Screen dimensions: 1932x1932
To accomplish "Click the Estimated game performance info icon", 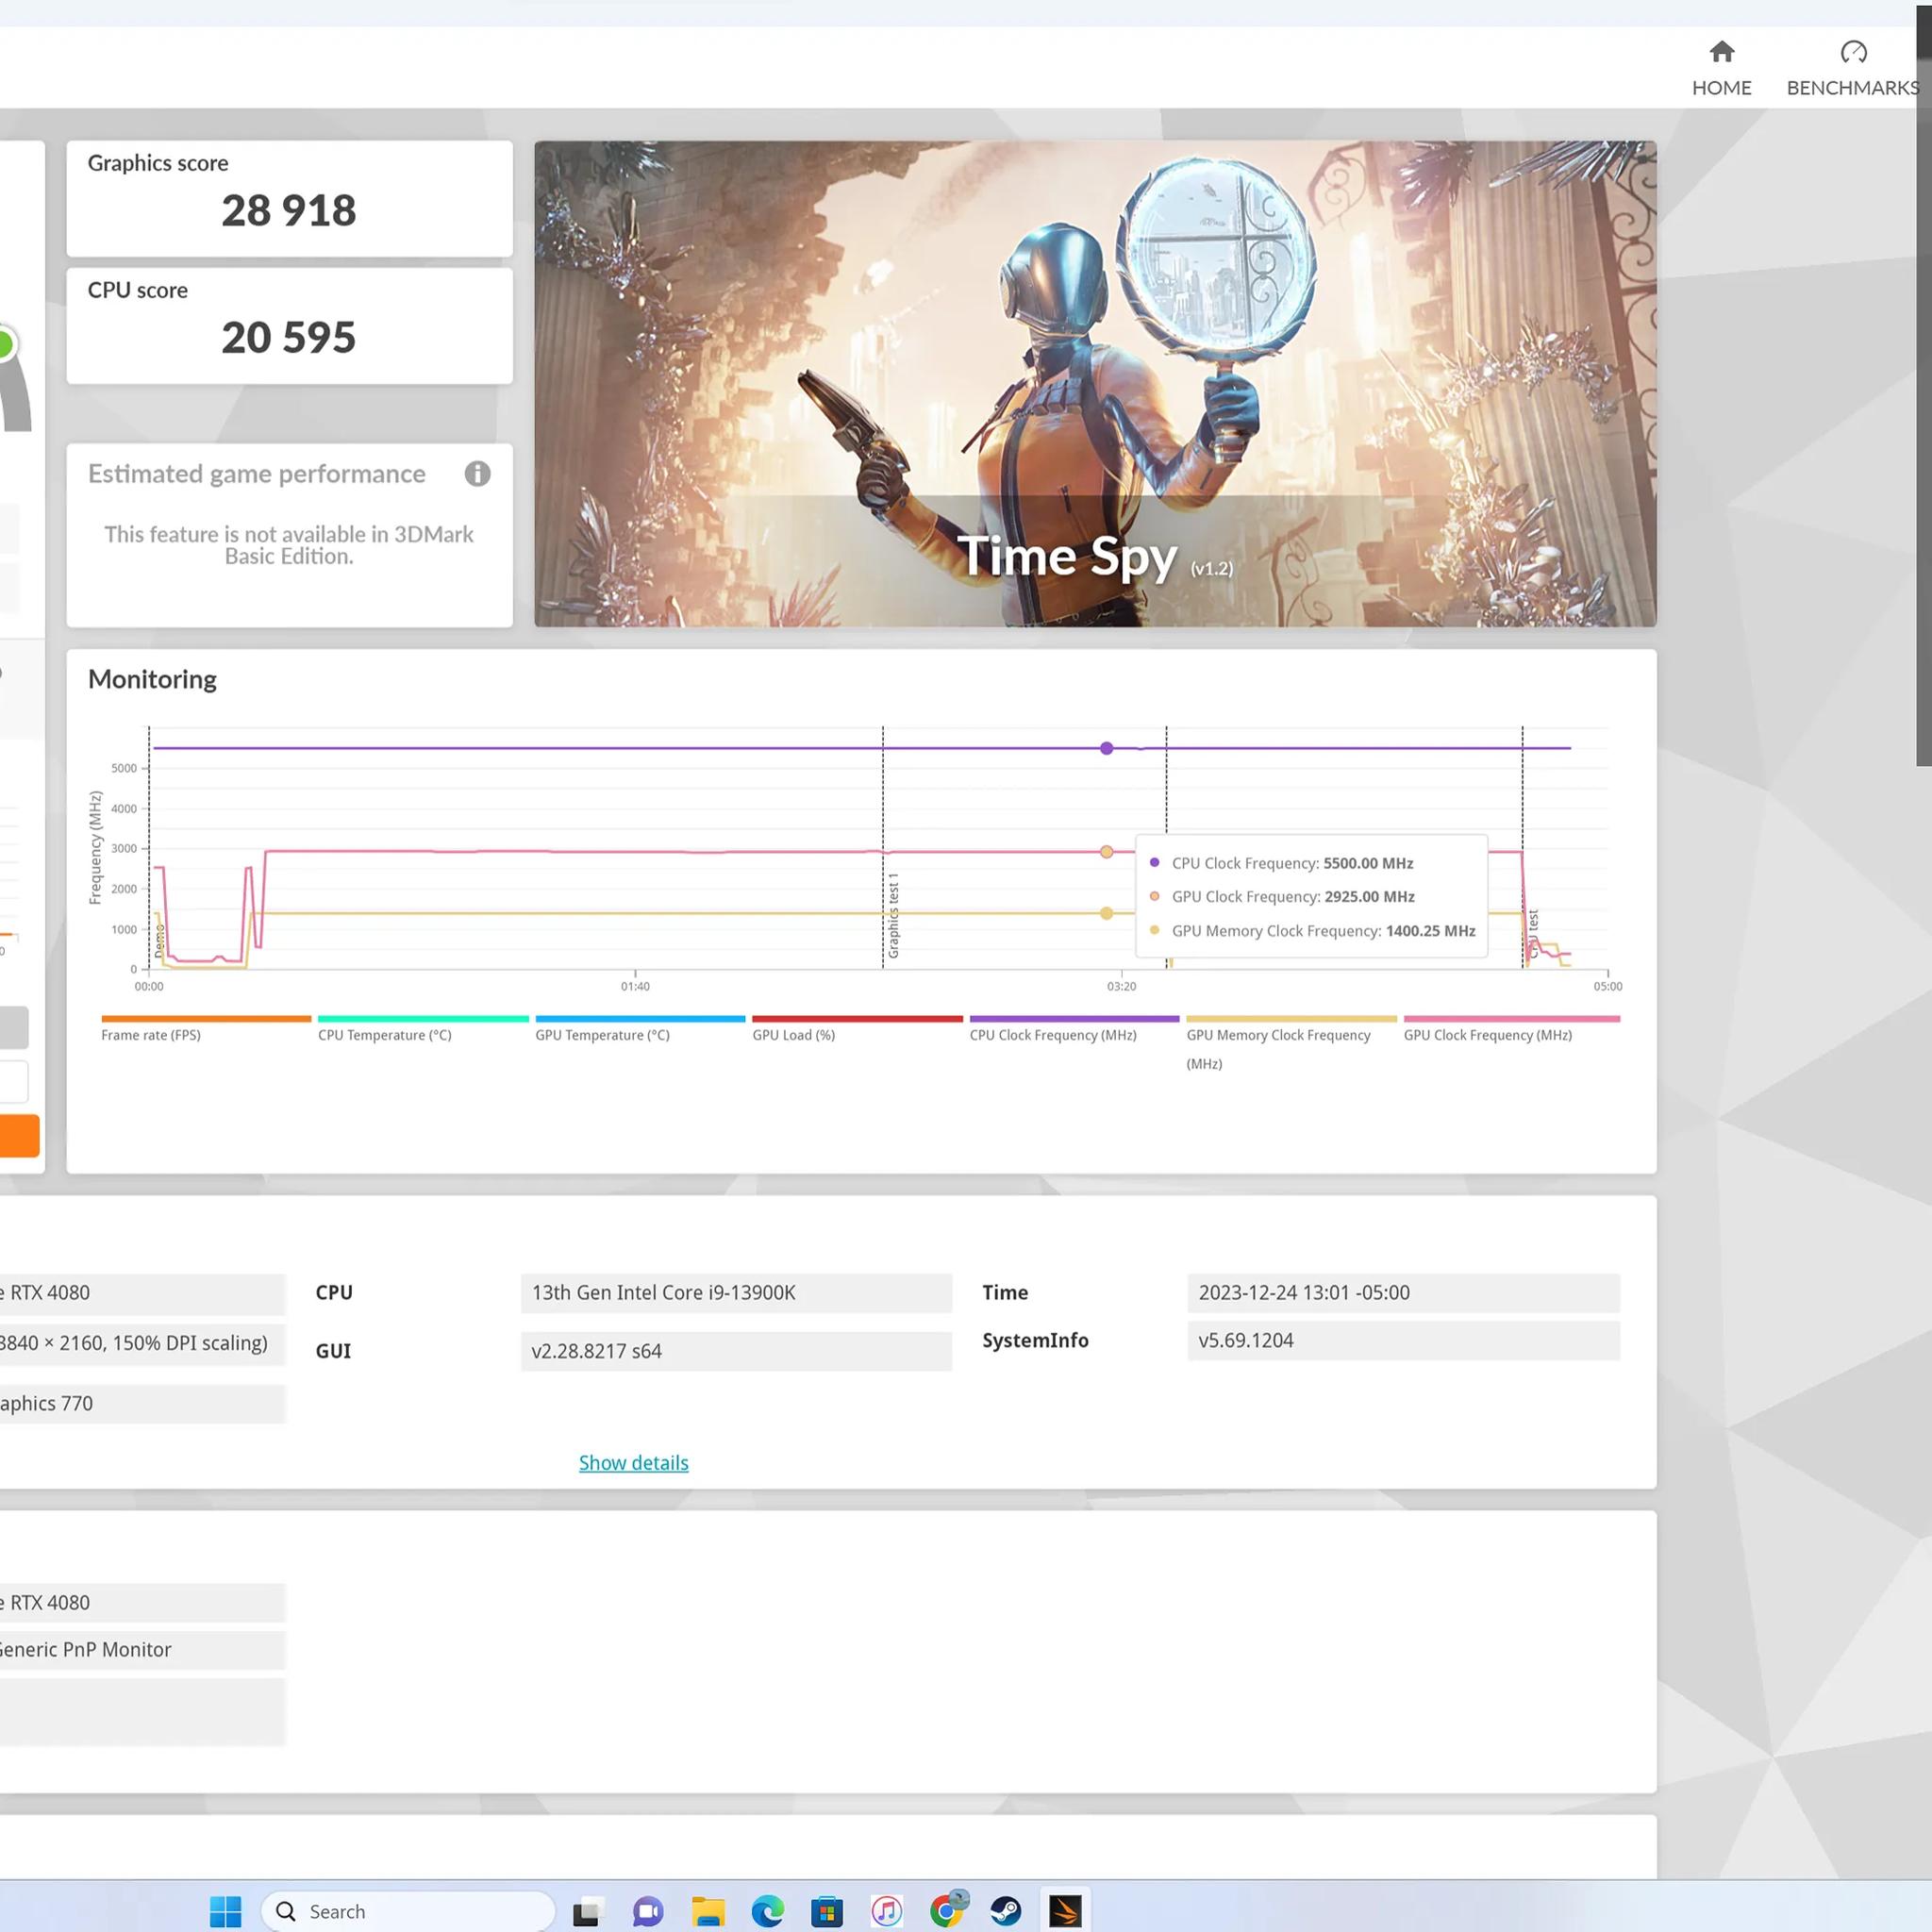I will point(477,474).
